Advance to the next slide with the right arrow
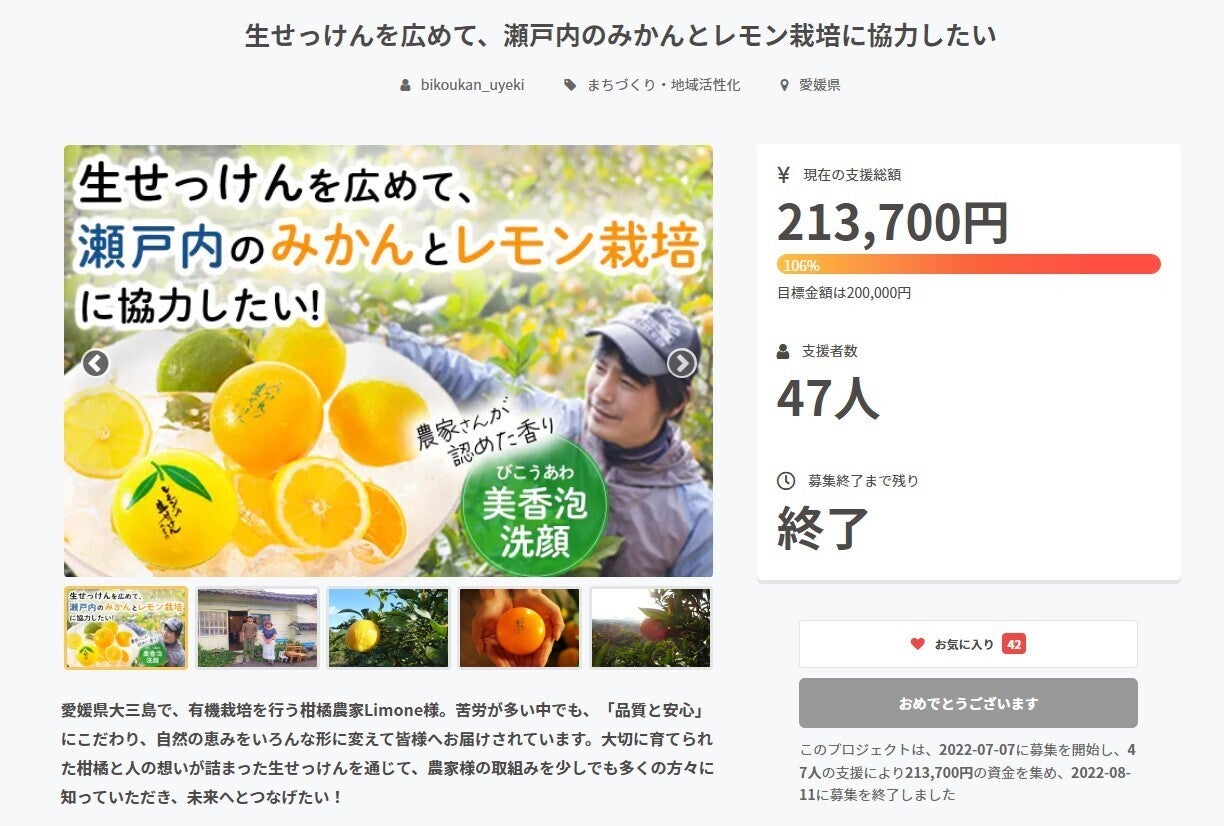The height and width of the screenshot is (826, 1224). pos(682,363)
